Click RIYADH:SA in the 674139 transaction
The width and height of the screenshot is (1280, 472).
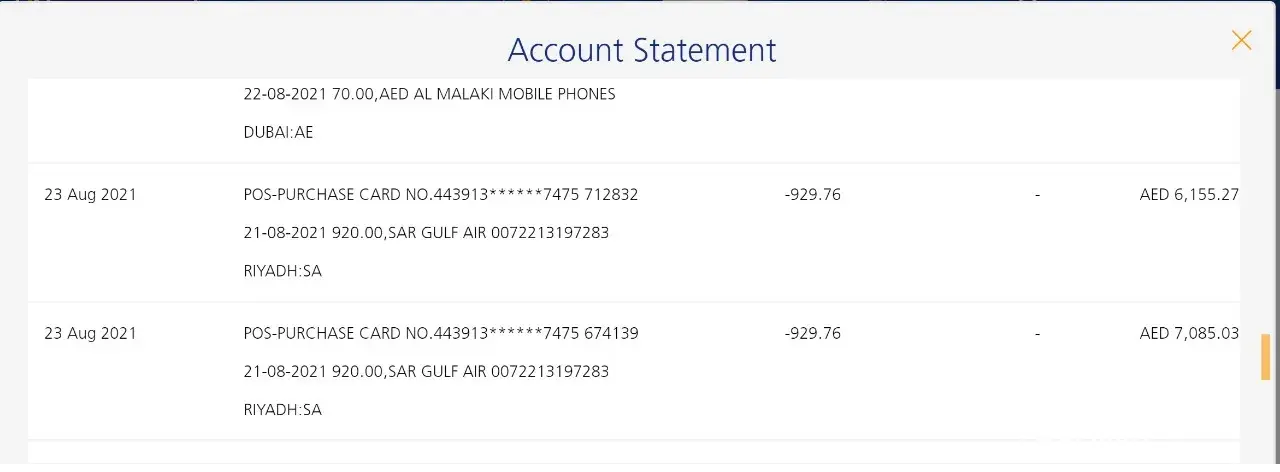[282, 409]
